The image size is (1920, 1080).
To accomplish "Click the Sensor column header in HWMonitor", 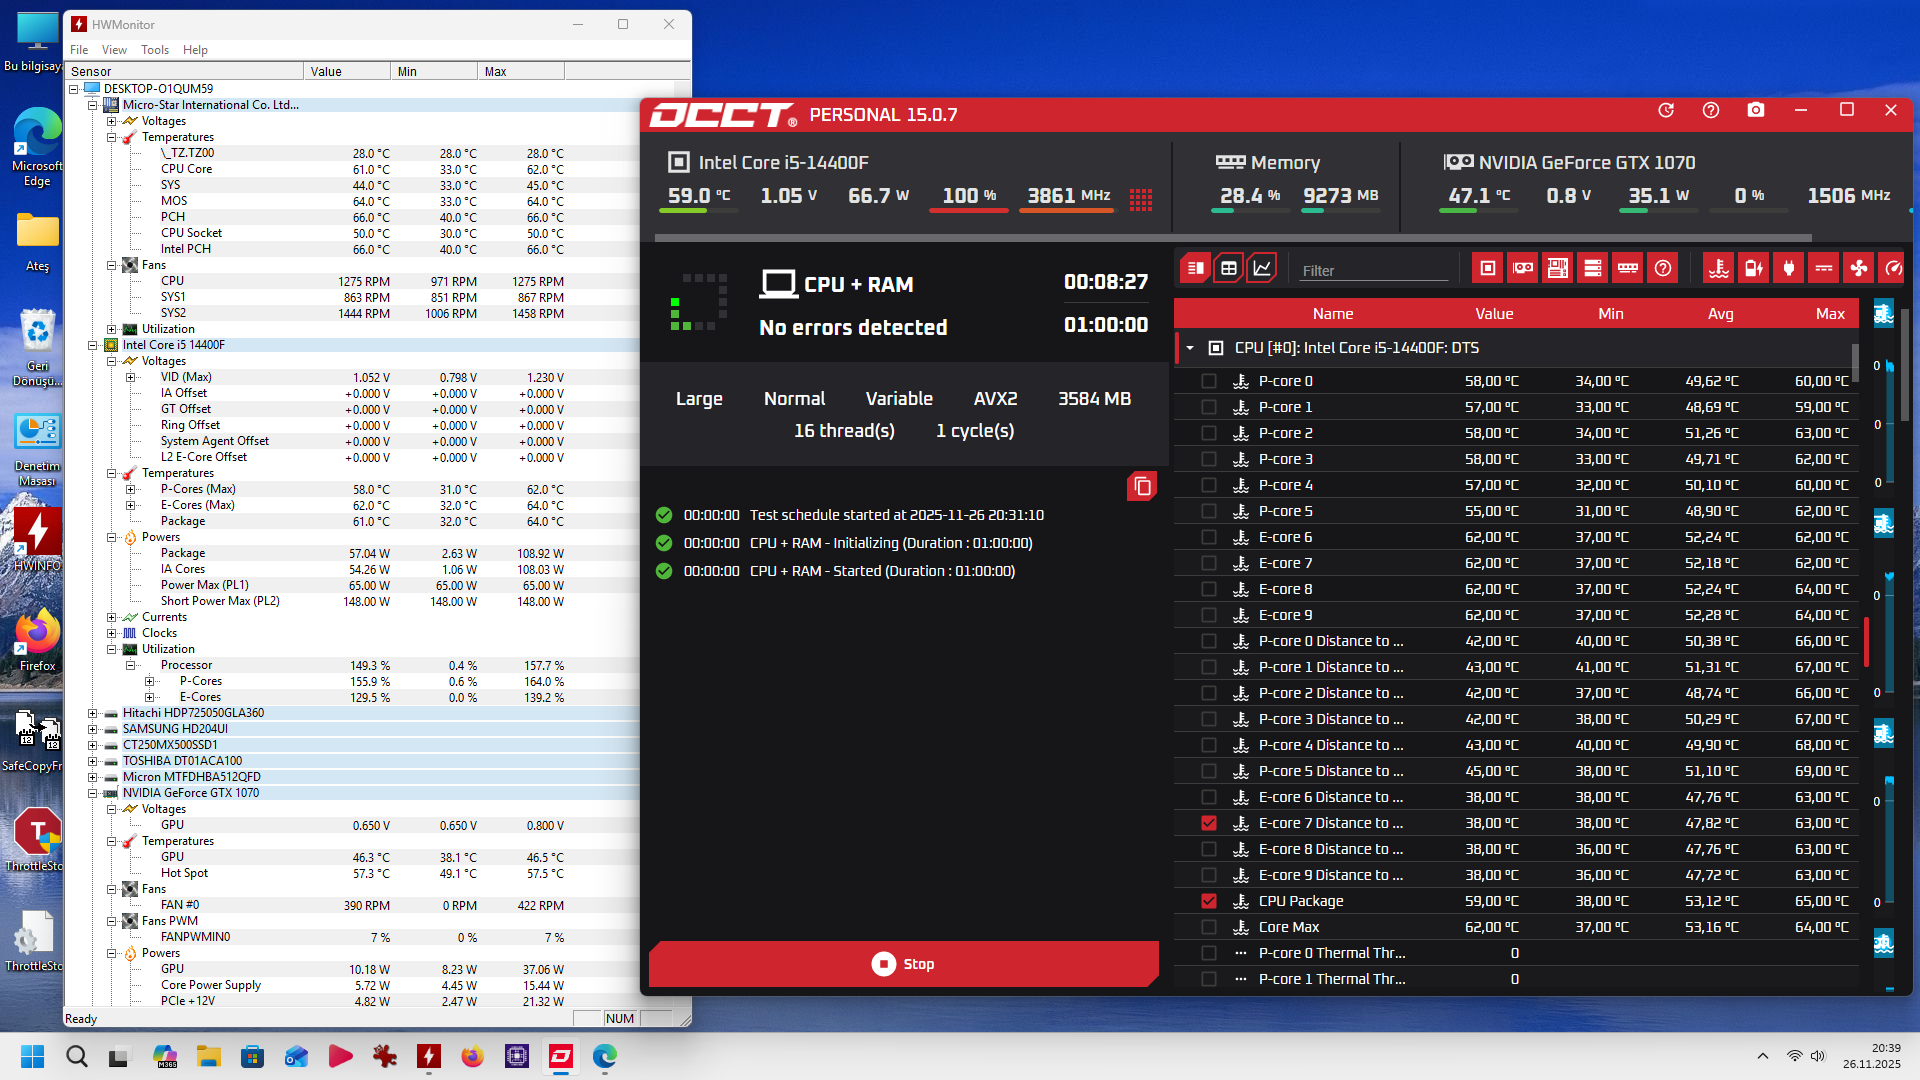I will pyautogui.click(x=185, y=71).
